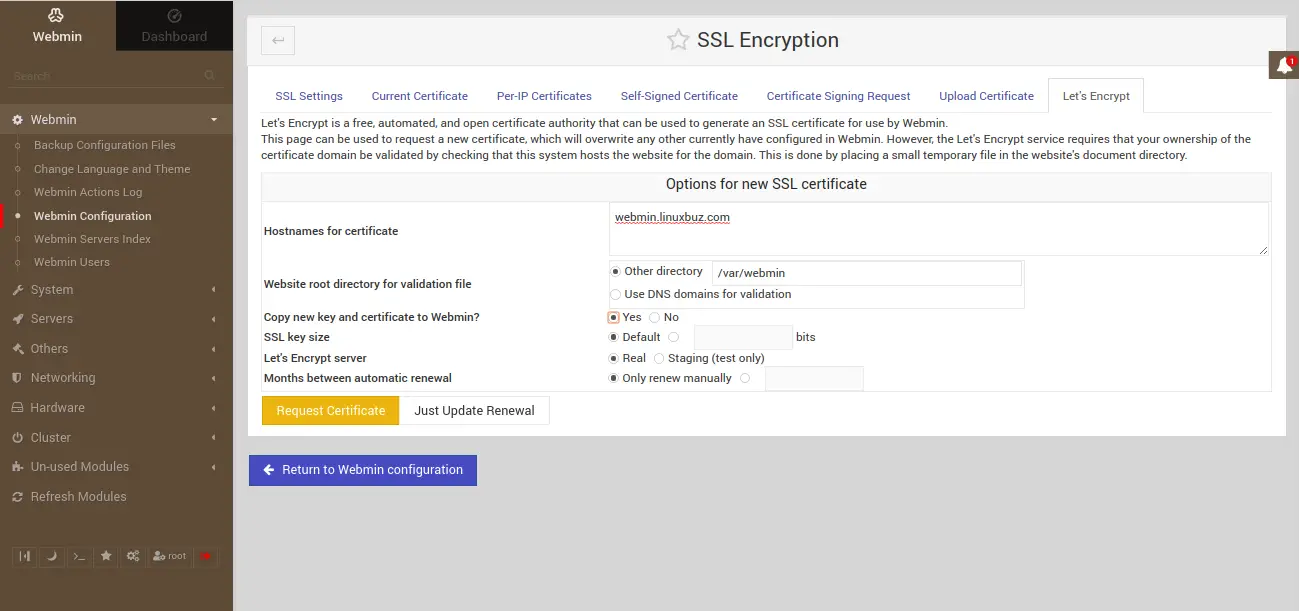Click the night mode moon icon
The width and height of the screenshot is (1299, 611).
52,556
